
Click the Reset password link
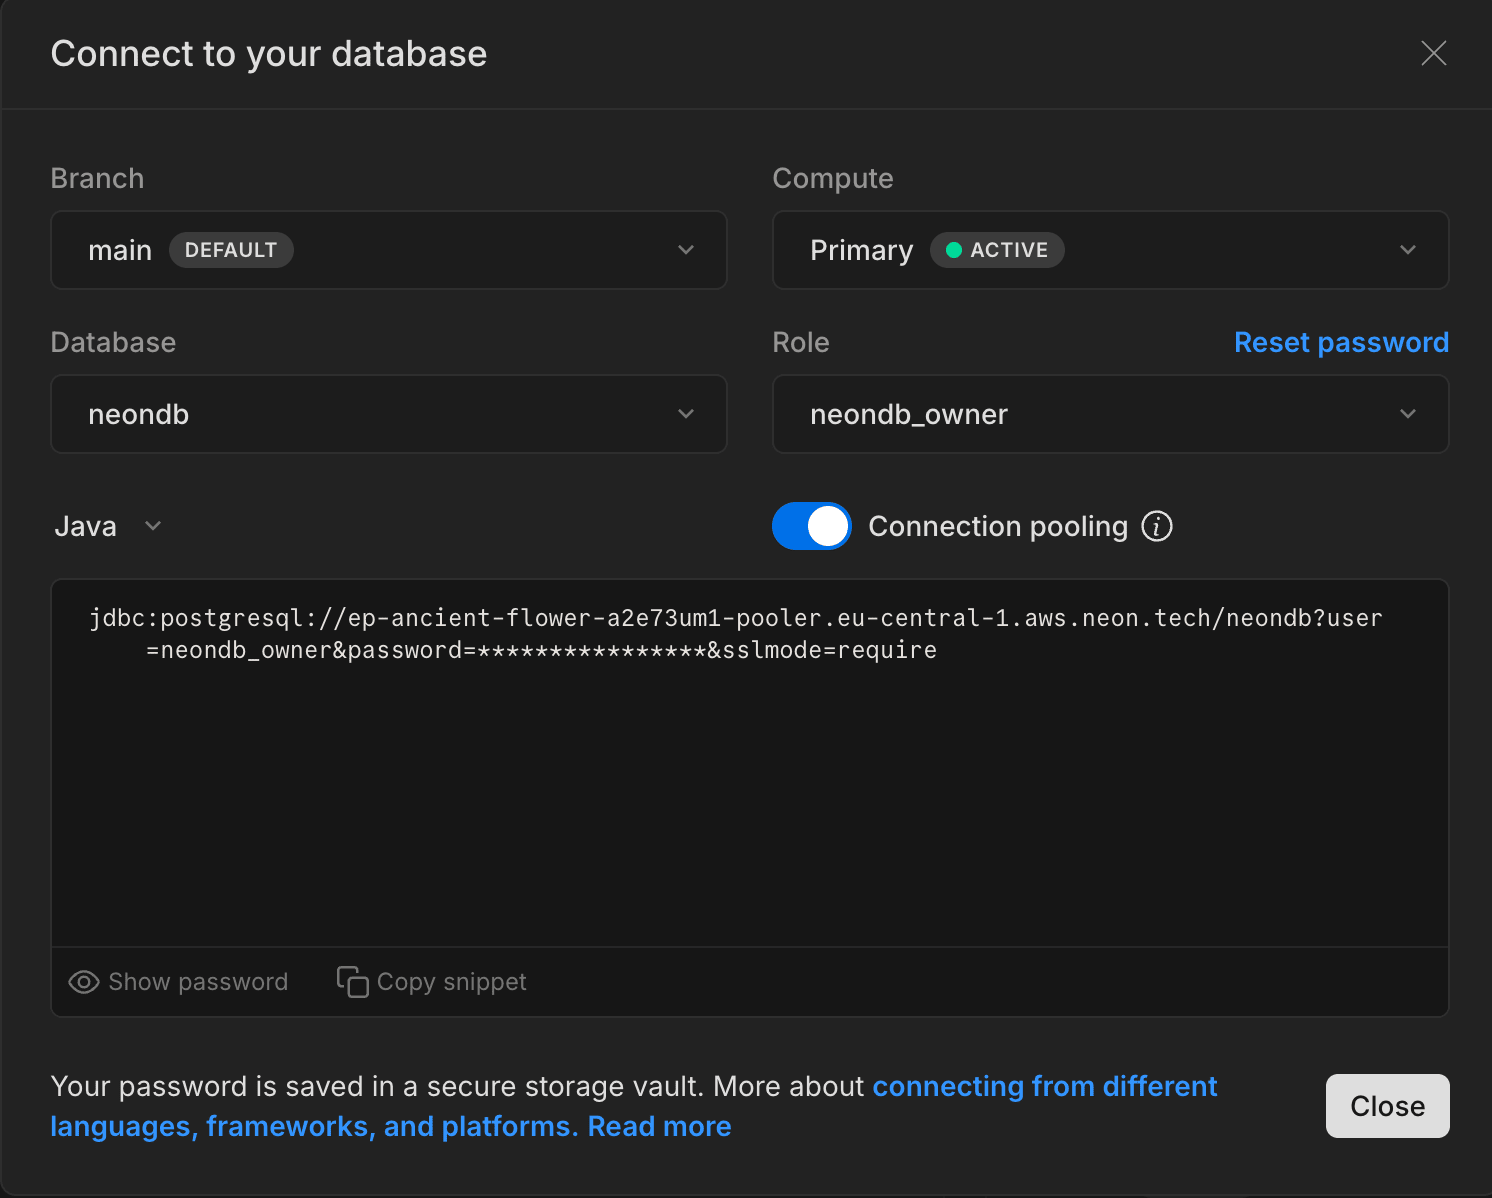pyautogui.click(x=1340, y=342)
